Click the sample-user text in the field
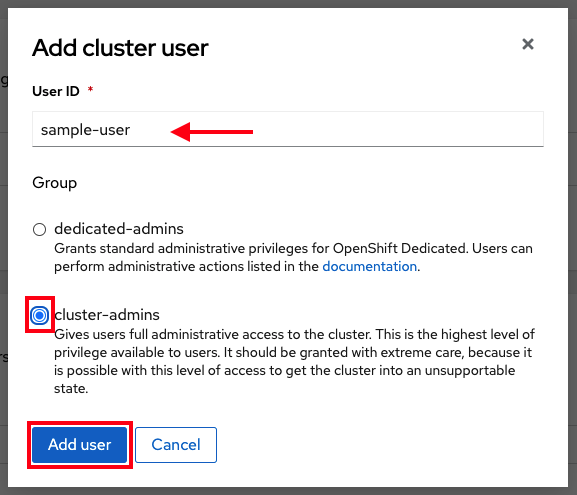 tap(85, 130)
